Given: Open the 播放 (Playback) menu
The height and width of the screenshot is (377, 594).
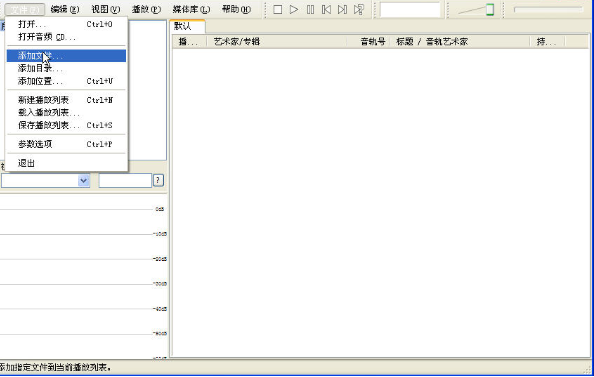Looking at the screenshot, I should coord(146,9).
